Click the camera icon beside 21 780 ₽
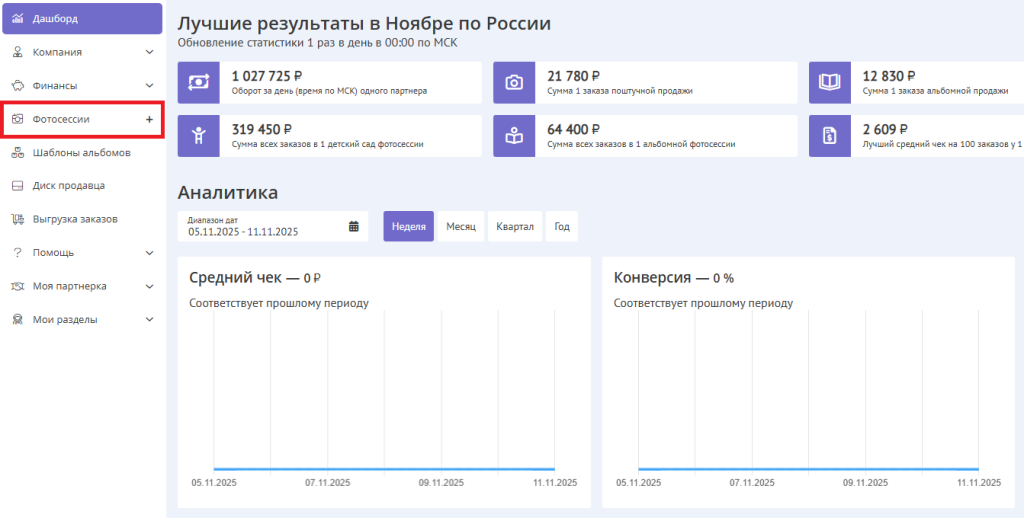The width and height of the screenshot is (1024, 518). pyautogui.click(x=514, y=82)
